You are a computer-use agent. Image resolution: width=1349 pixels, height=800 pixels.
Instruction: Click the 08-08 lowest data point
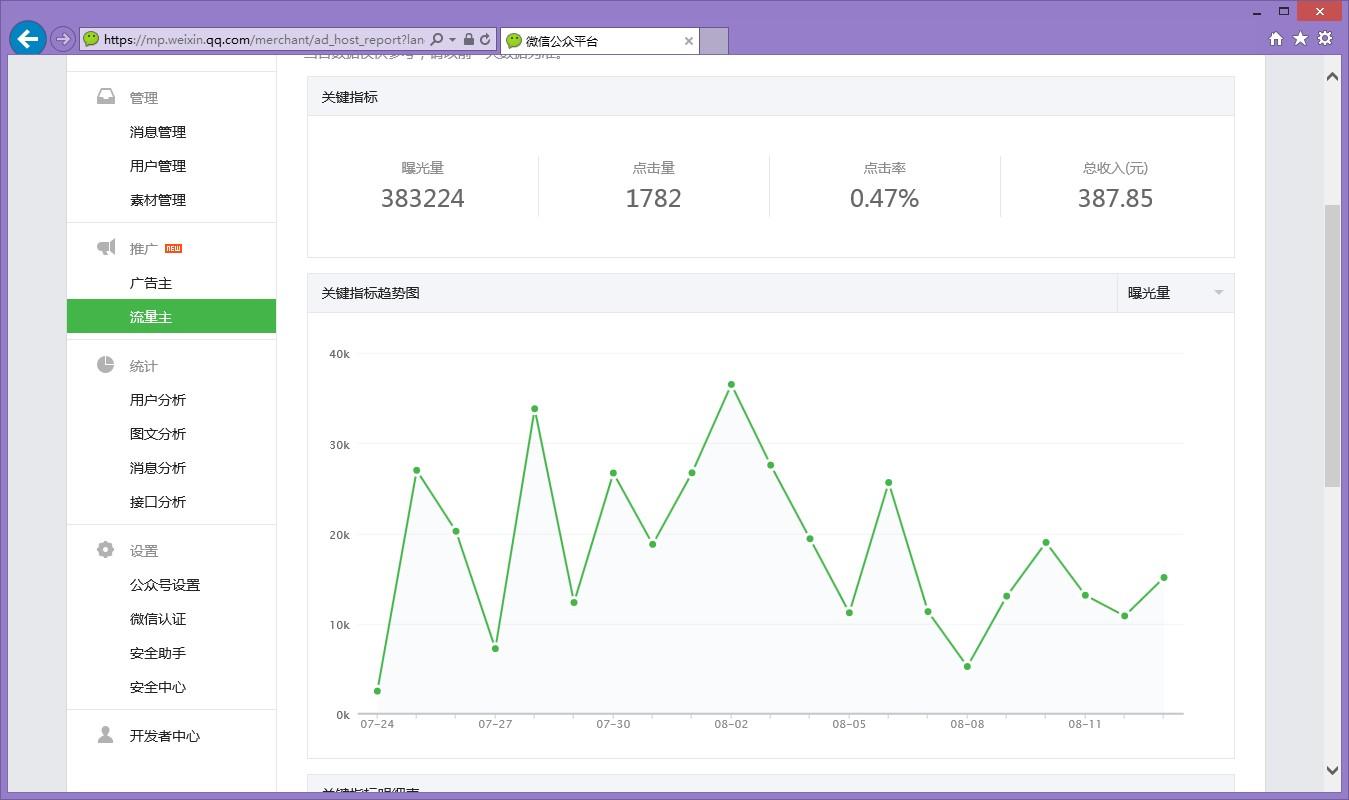click(967, 666)
